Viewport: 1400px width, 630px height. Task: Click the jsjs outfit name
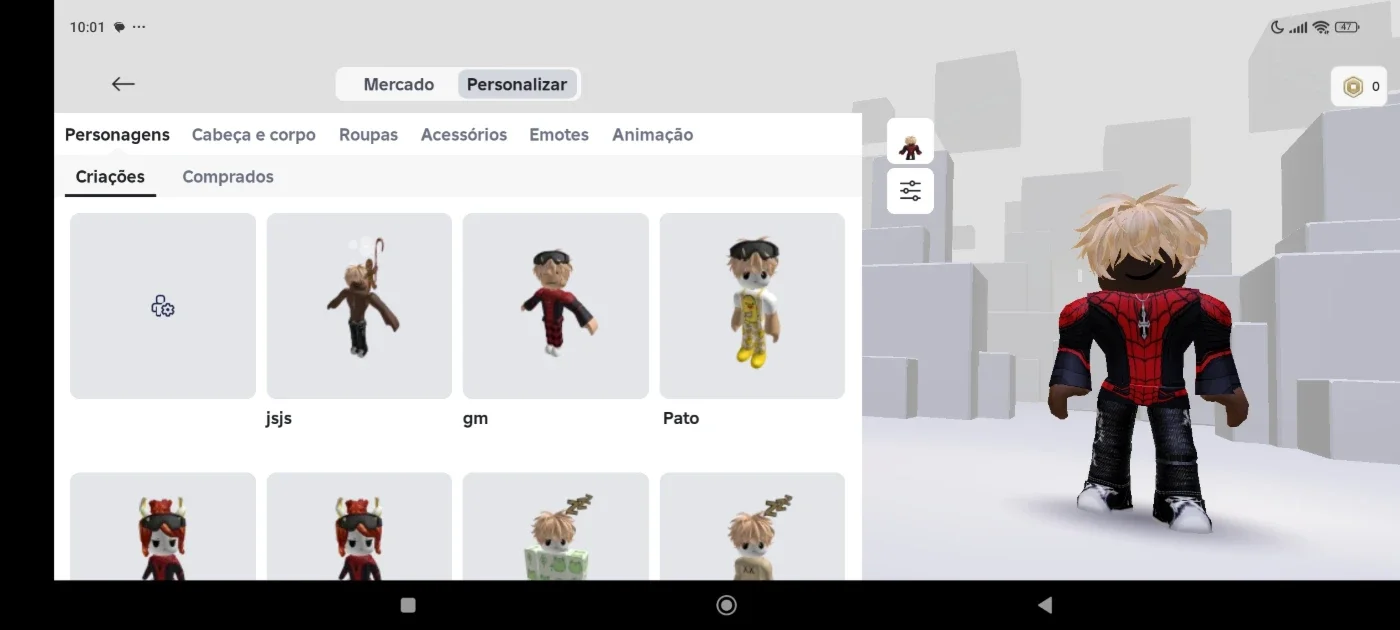[x=279, y=419]
